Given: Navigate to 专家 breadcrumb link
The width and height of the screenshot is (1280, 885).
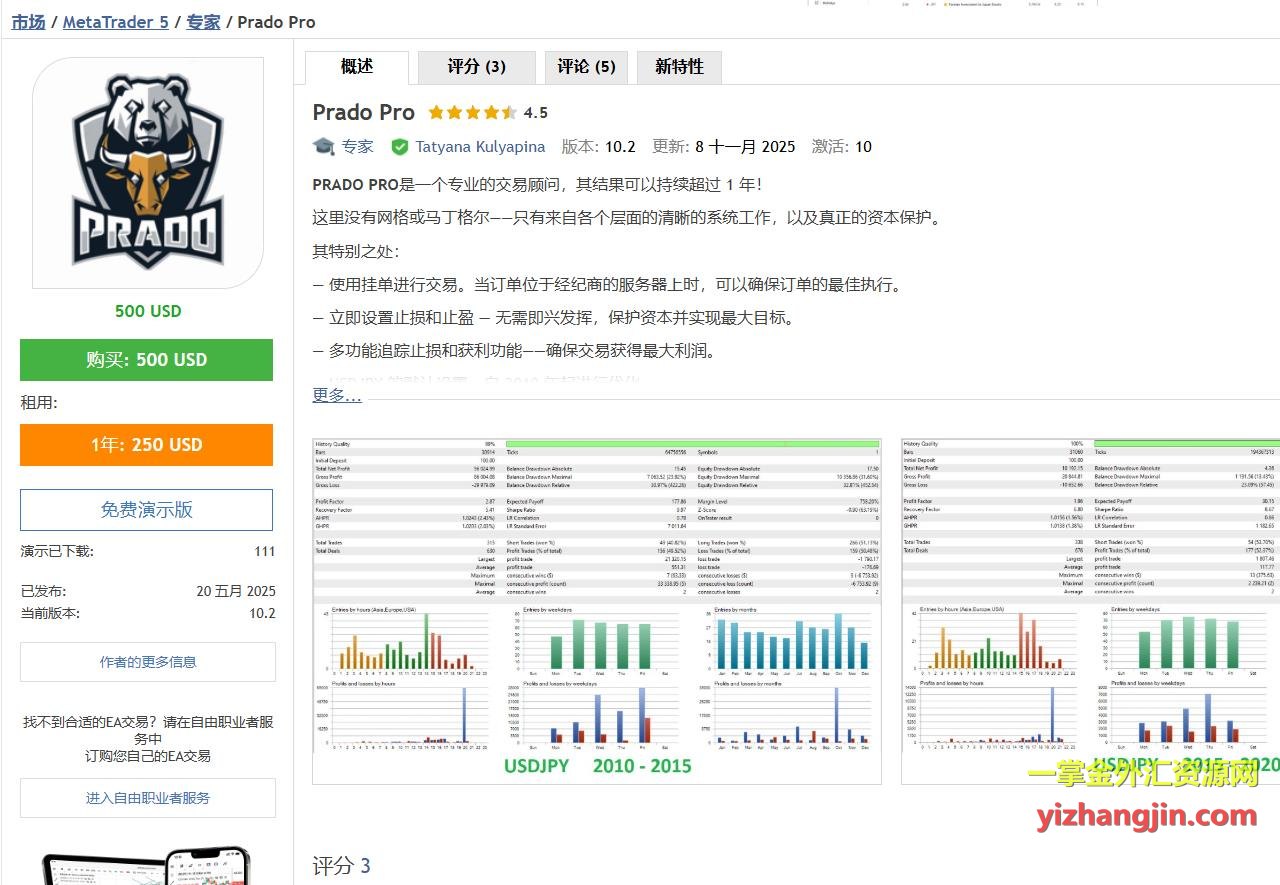Looking at the screenshot, I should (203, 21).
